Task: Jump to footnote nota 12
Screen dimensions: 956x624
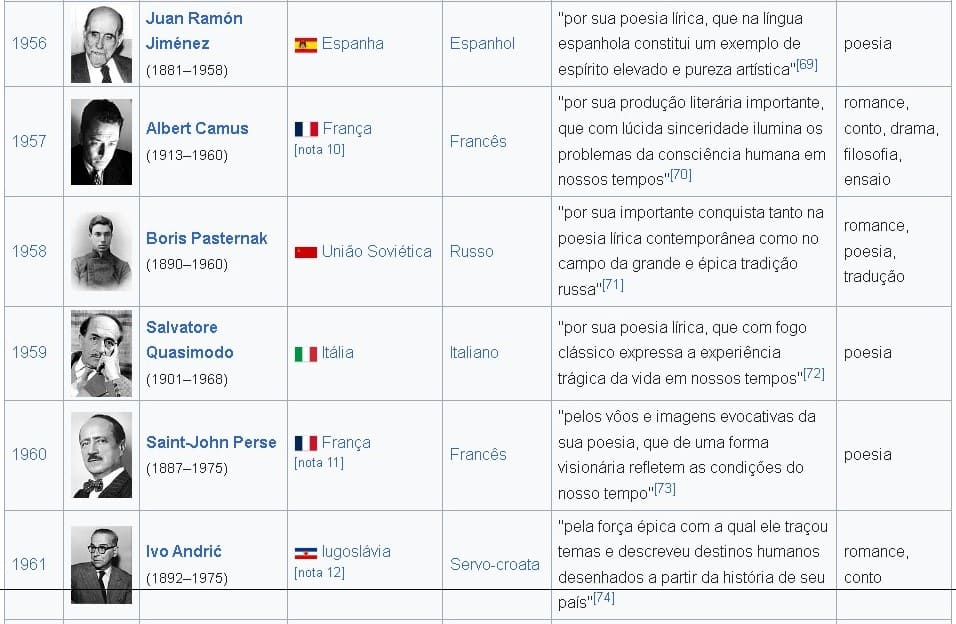Action: (319, 572)
